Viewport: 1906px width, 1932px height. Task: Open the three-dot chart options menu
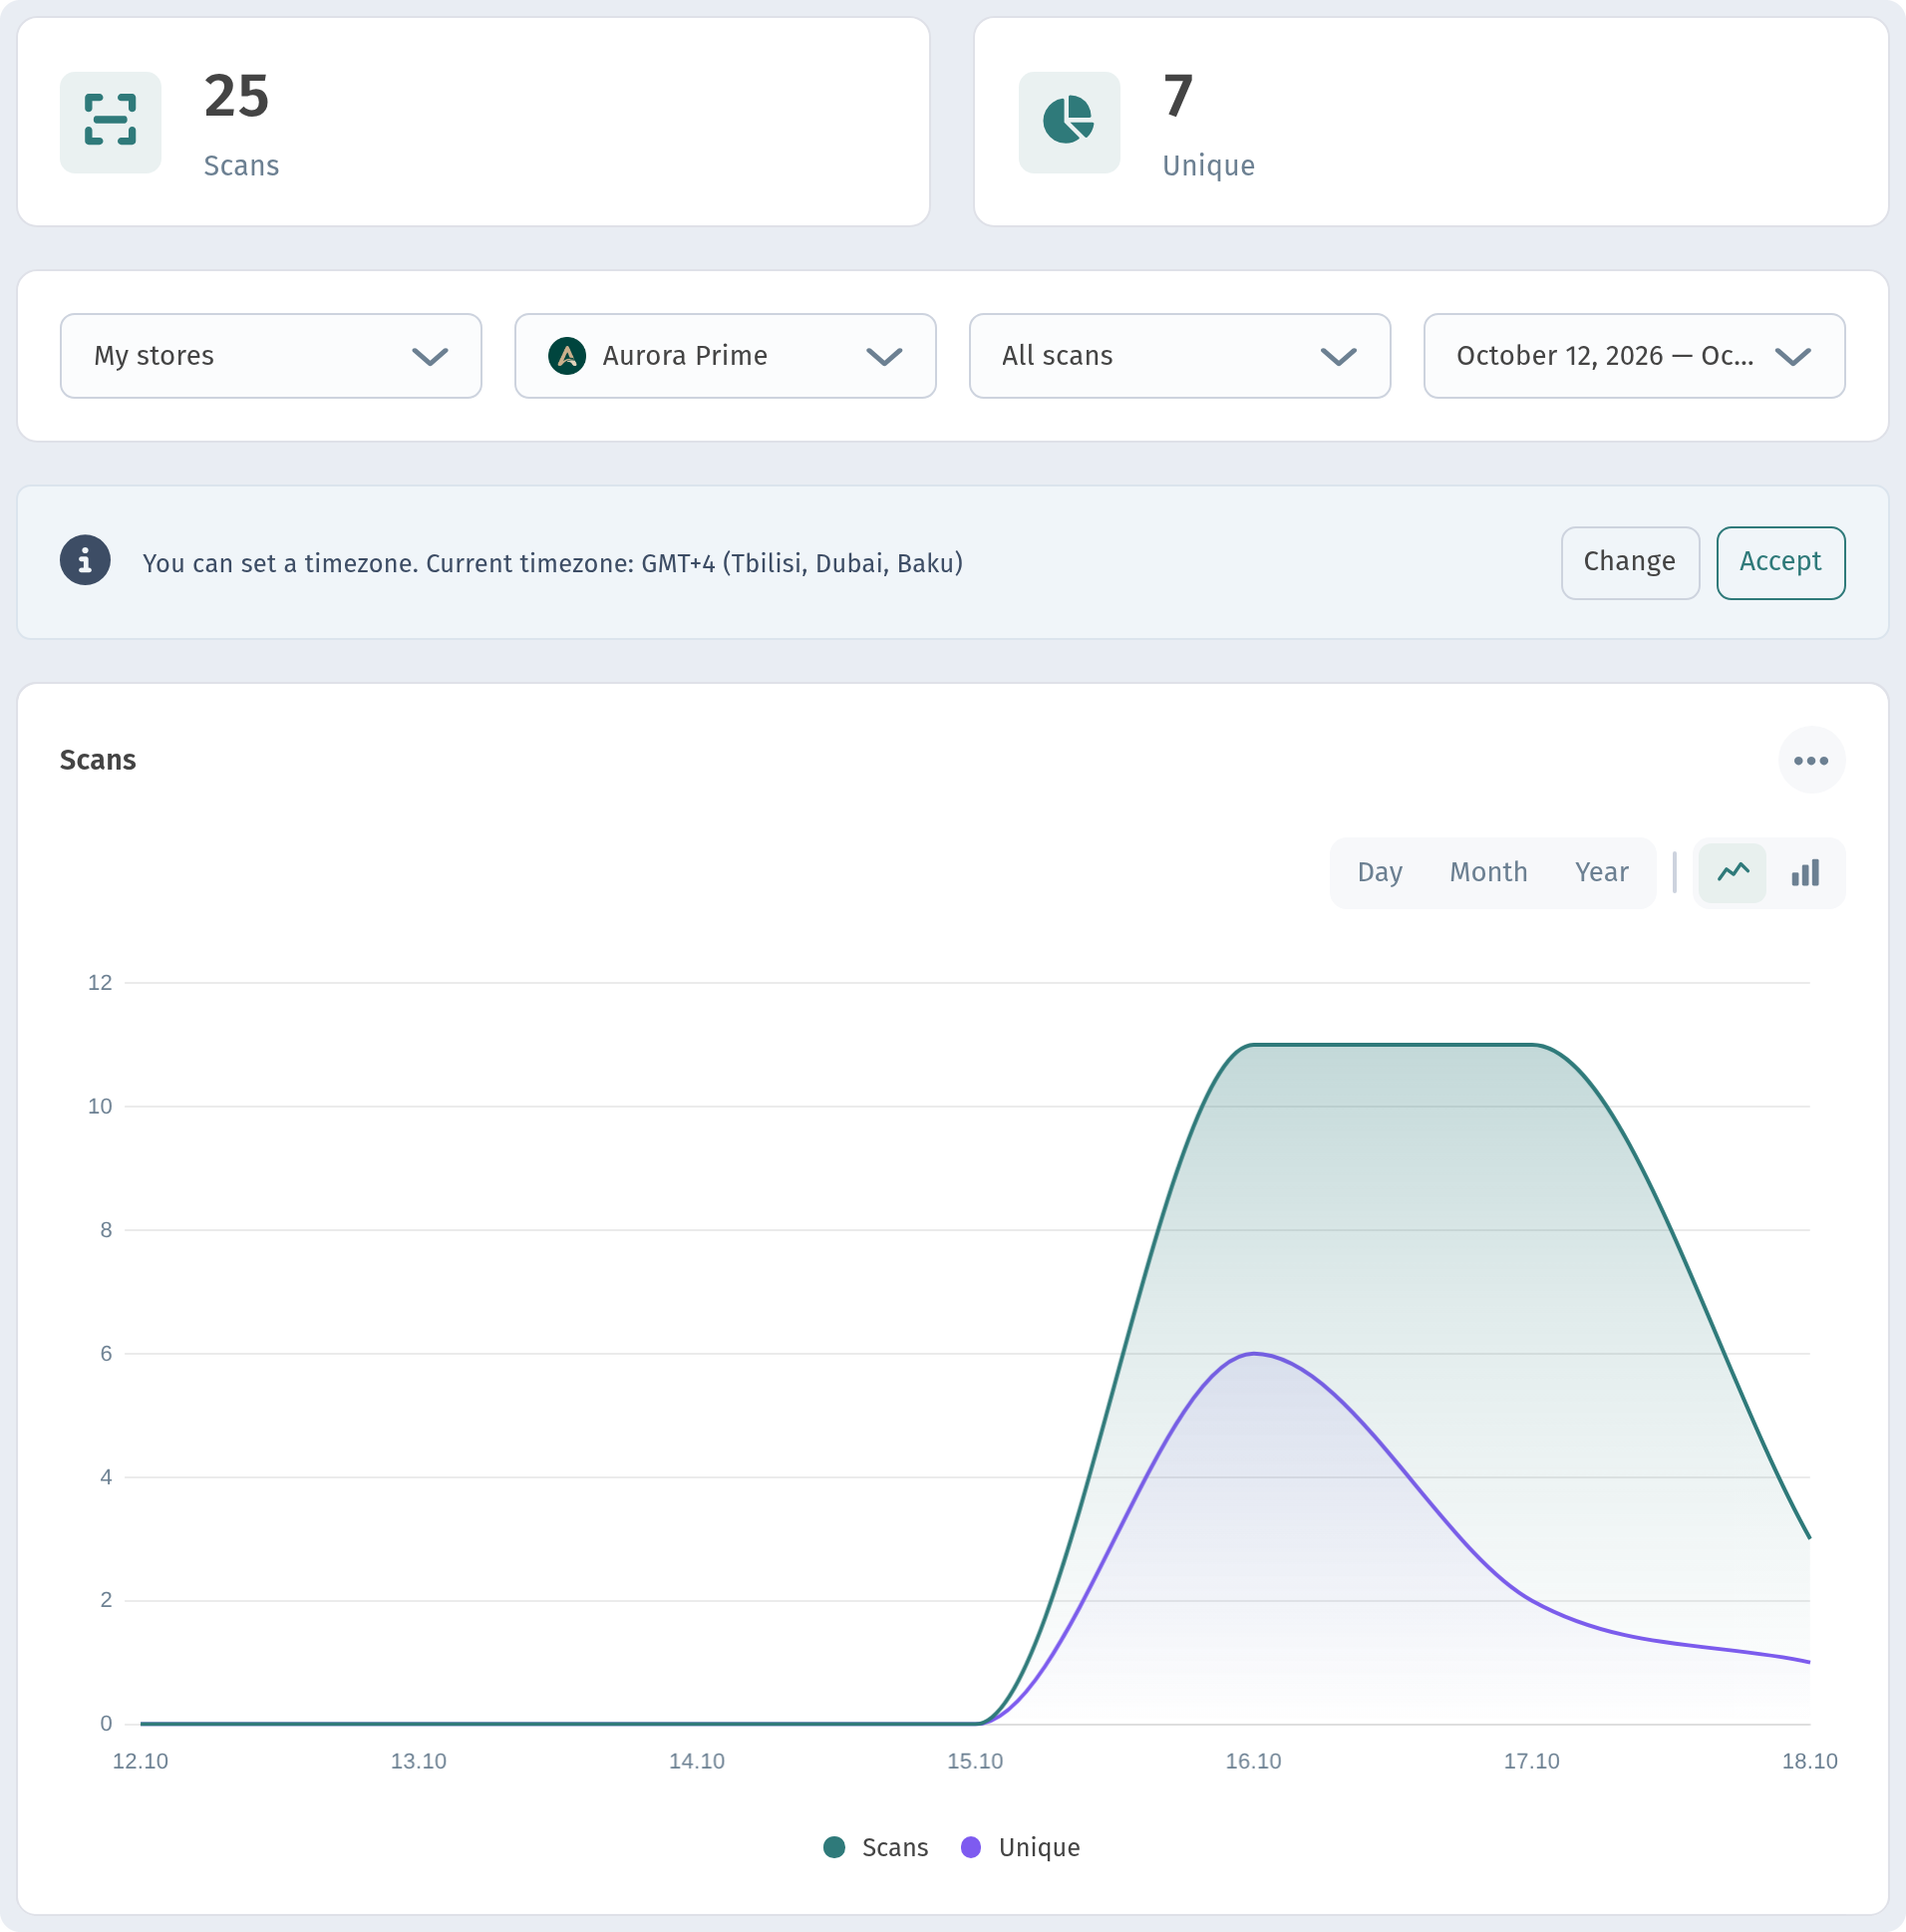coord(1810,760)
